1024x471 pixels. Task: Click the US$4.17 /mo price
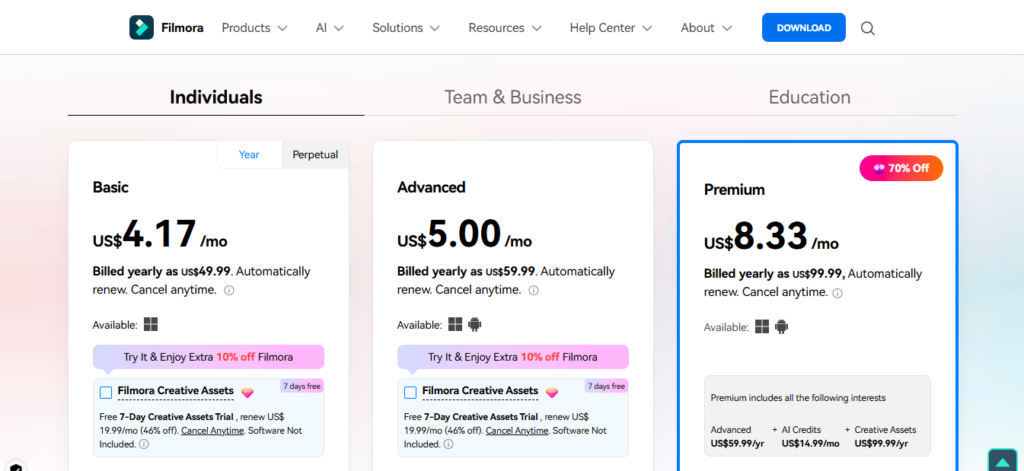160,235
